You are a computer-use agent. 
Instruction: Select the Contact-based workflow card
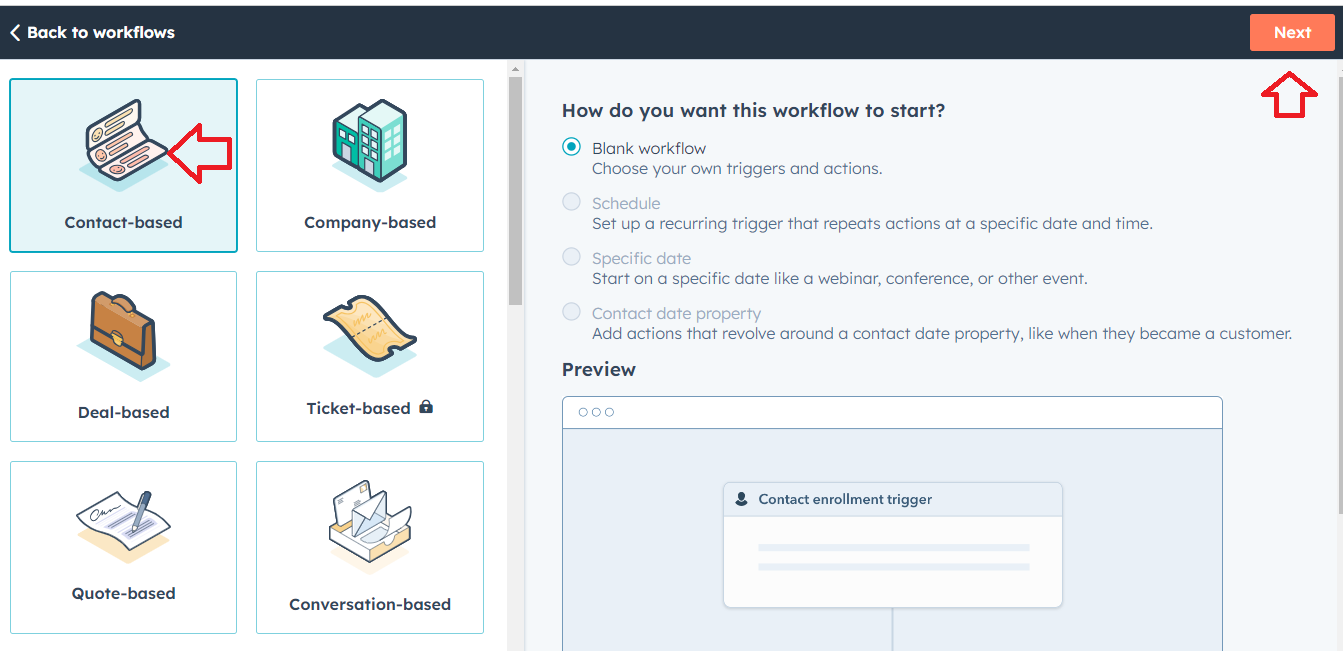click(x=123, y=166)
